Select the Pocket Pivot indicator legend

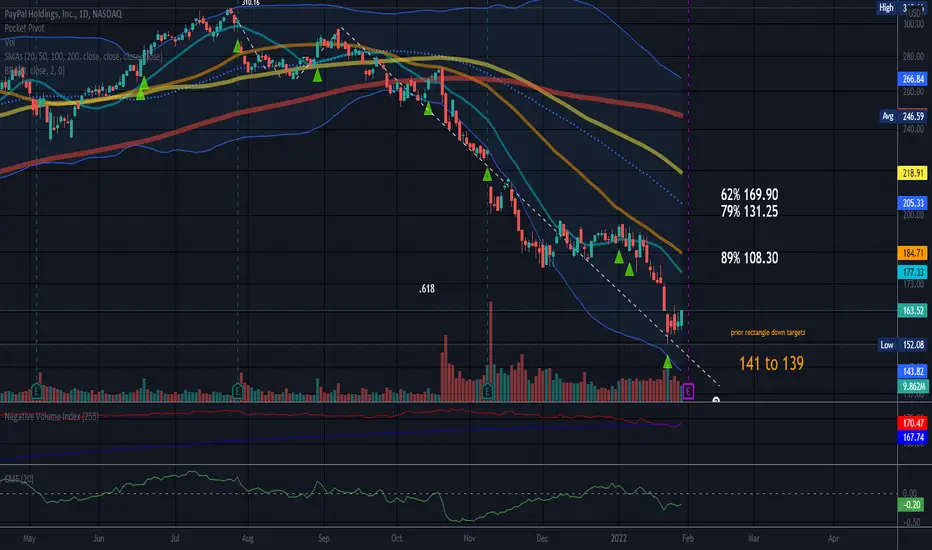(24, 28)
